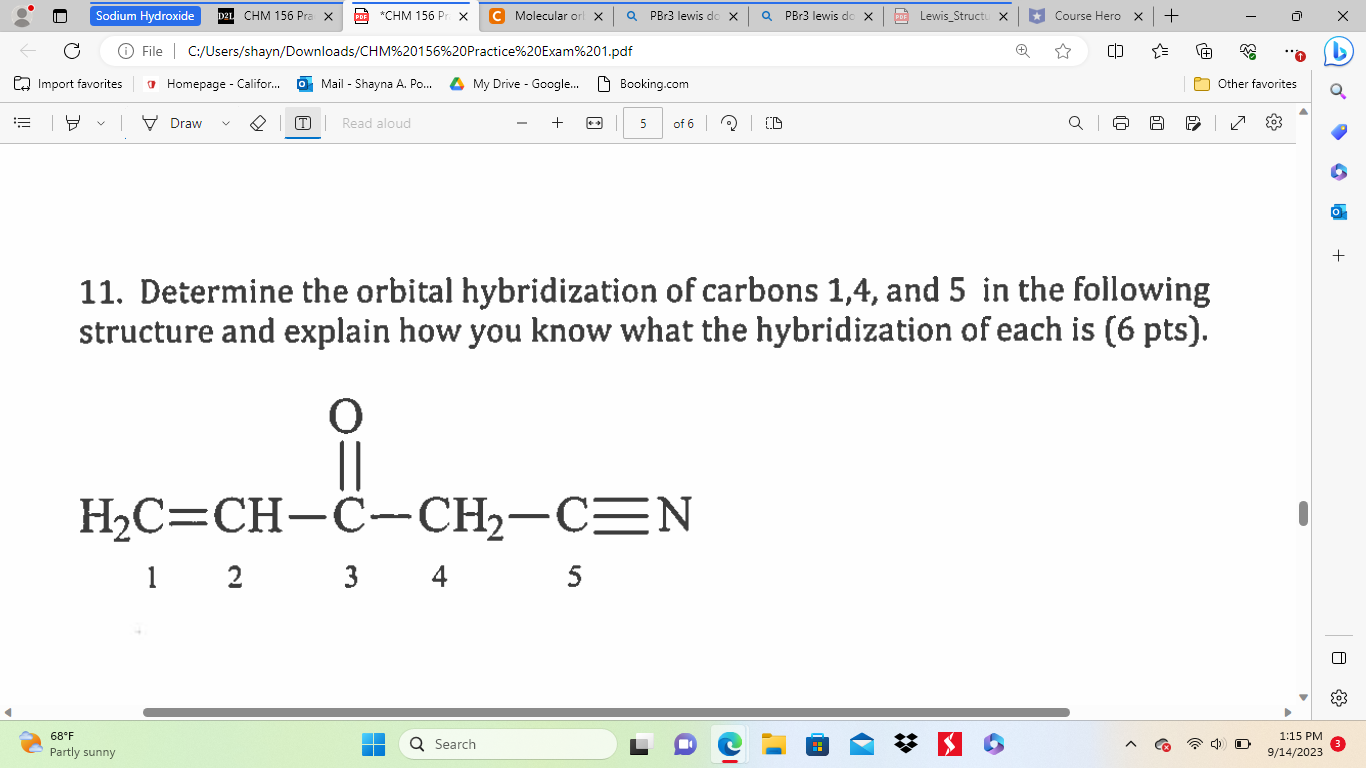Select the Highlight tool
The width and height of the screenshot is (1366, 768).
72,123
